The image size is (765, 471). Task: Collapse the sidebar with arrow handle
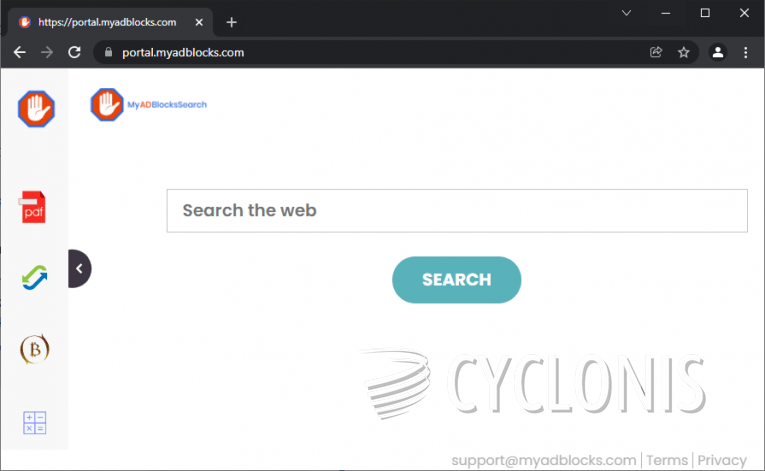79,268
